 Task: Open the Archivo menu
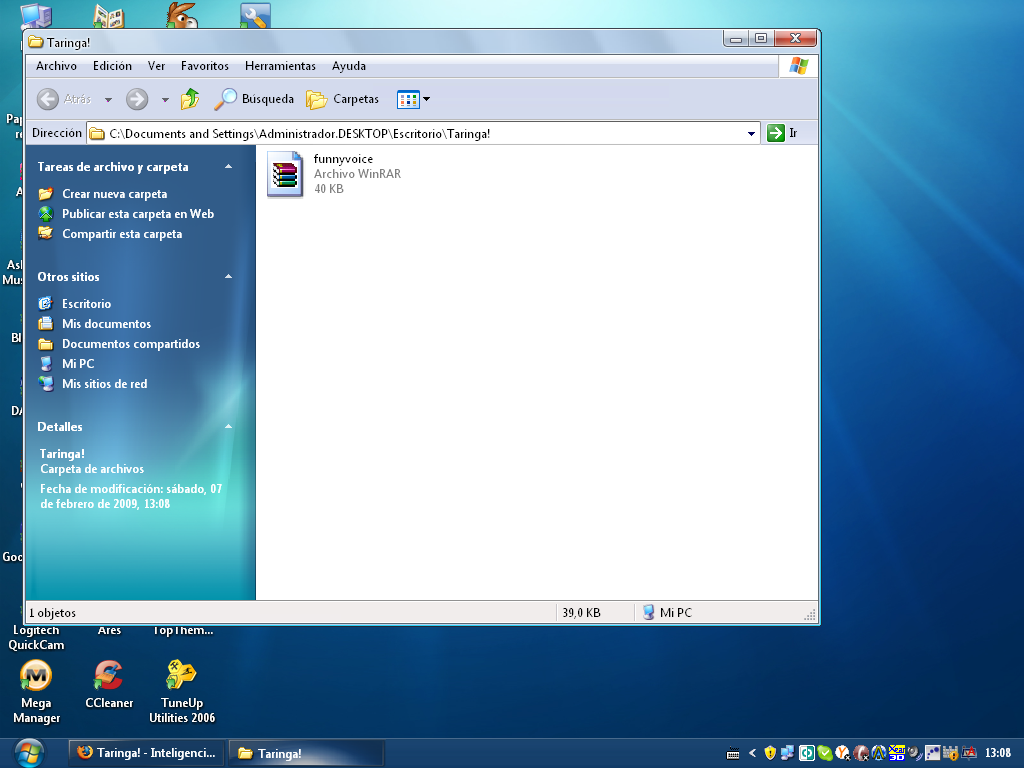(x=56, y=66)
